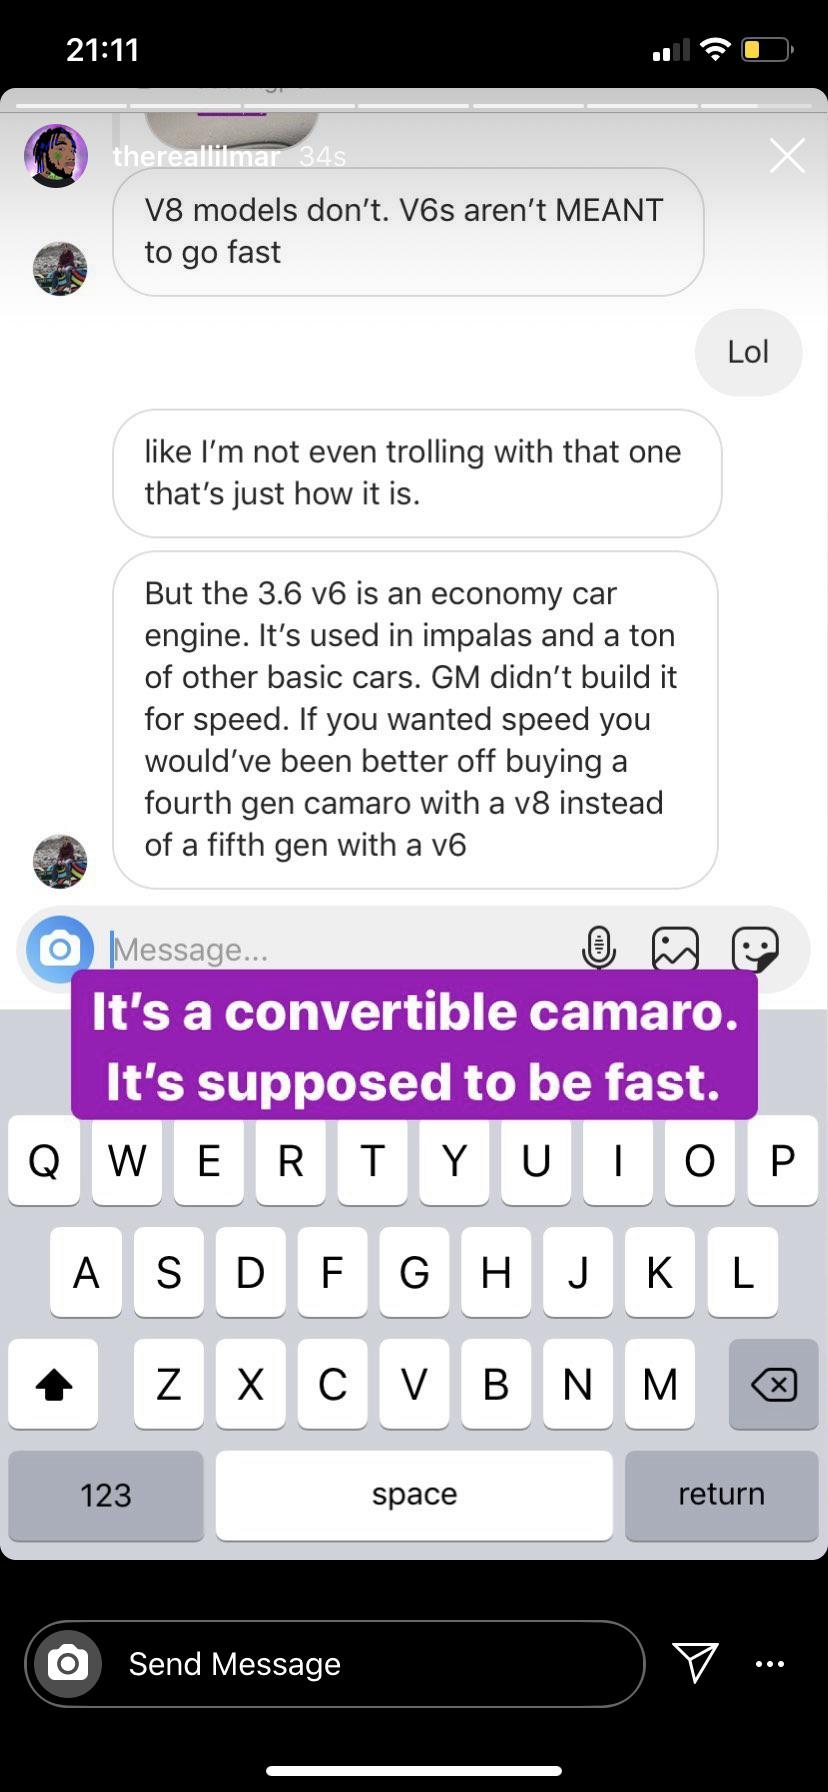828x1792 pixels.
Task: Tap the return key
Action: pos(721,1495)
